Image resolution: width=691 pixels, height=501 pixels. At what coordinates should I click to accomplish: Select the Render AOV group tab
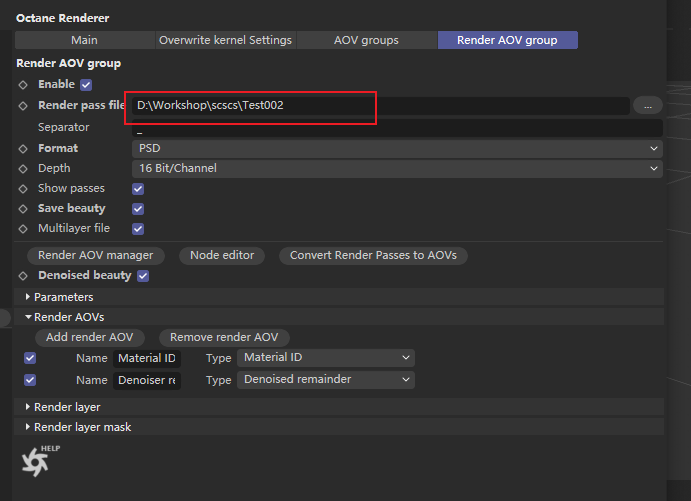507,40
